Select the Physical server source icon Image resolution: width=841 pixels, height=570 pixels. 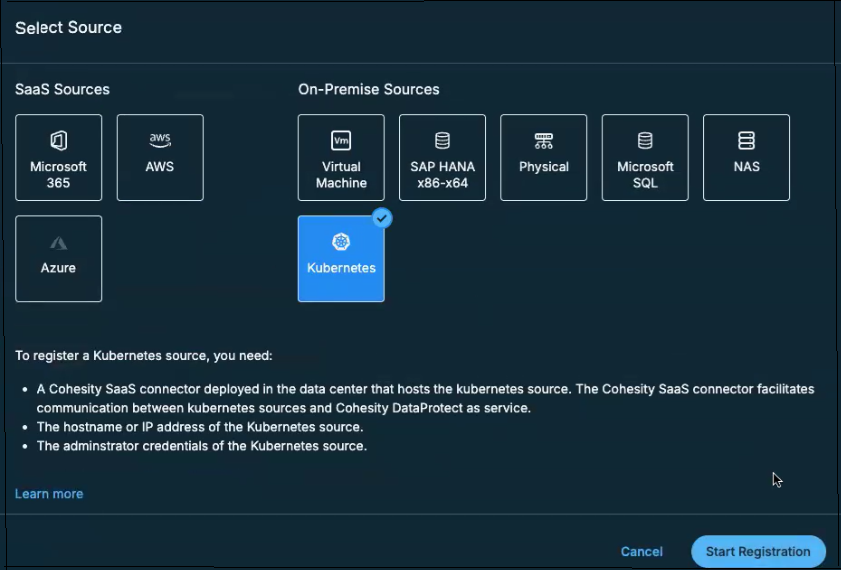coord(543,141)
